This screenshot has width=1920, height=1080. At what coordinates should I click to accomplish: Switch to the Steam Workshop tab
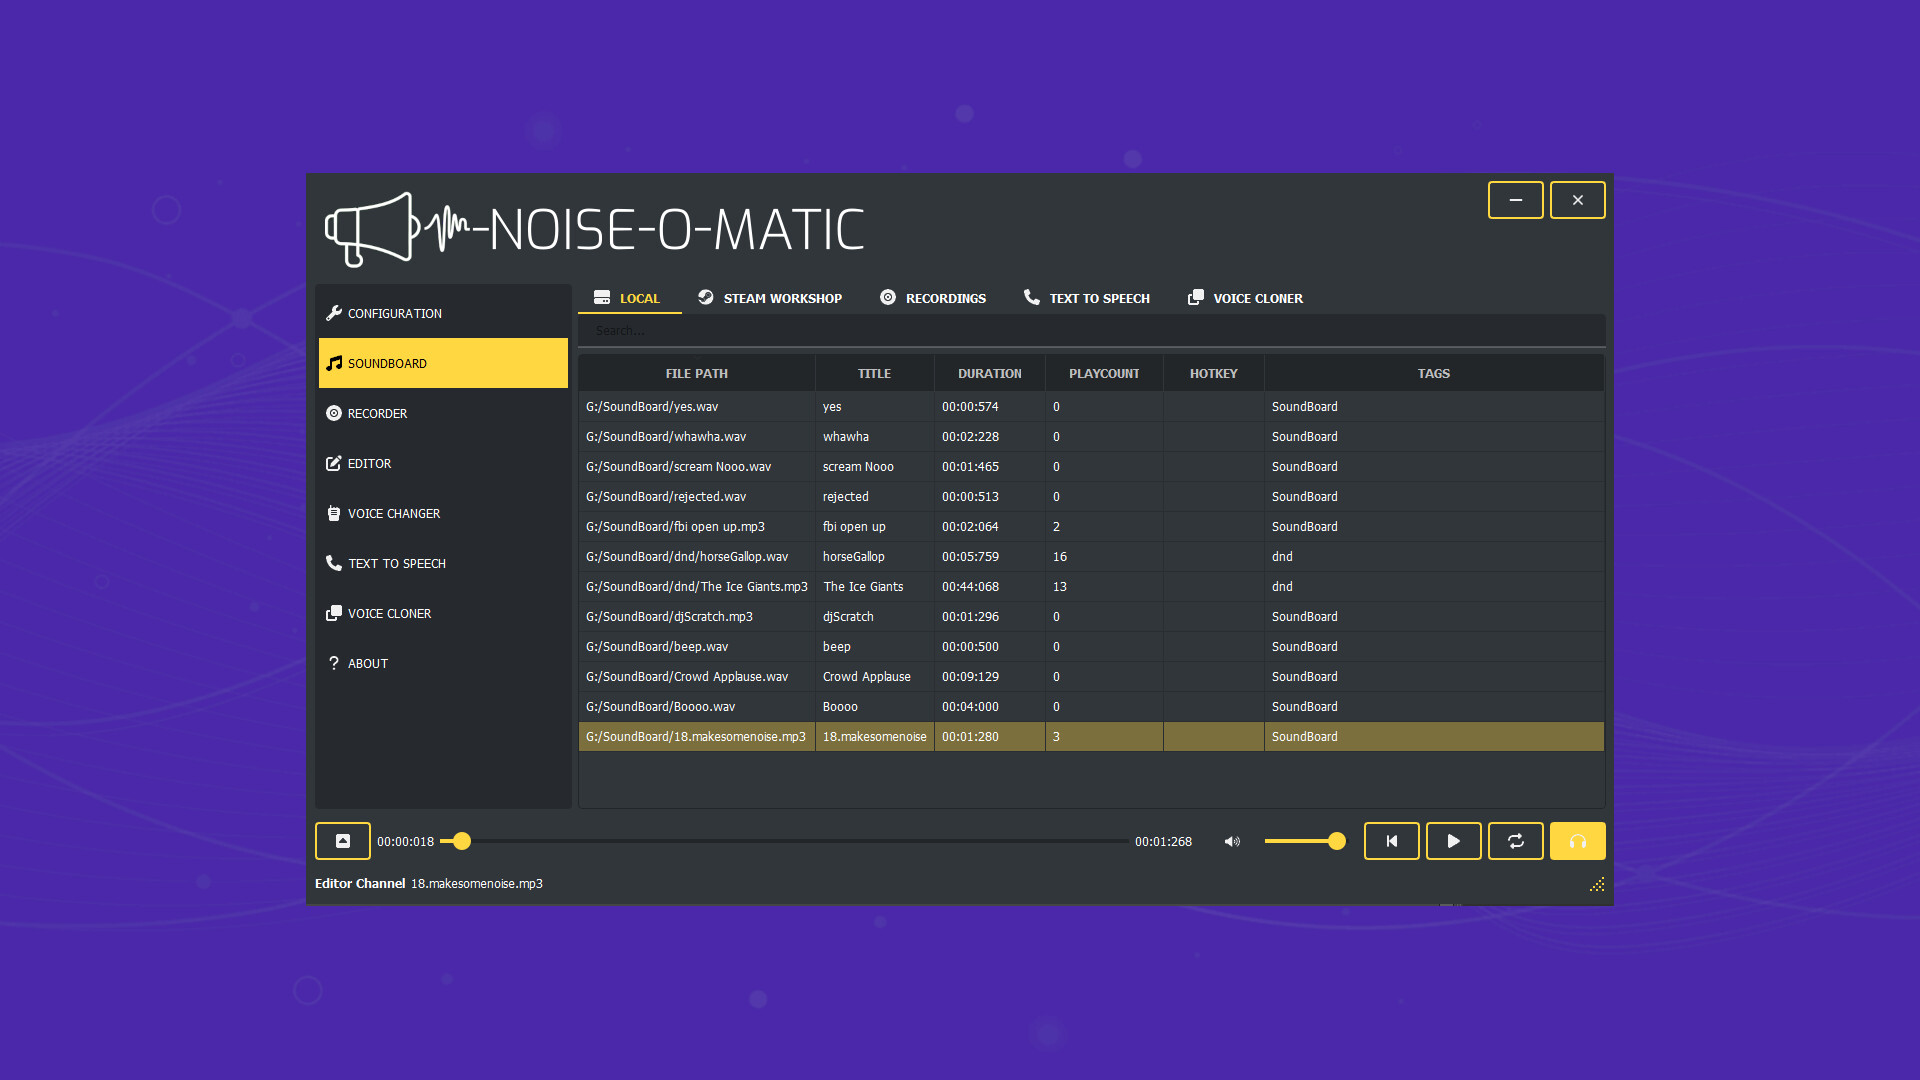[x=770, y=298]
